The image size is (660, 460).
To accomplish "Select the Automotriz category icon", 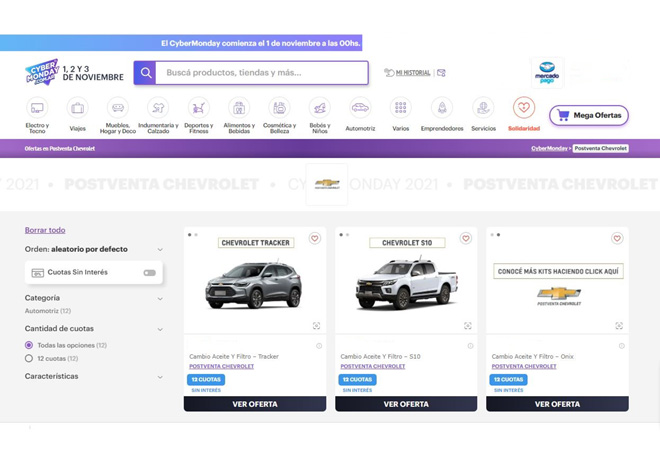I will pos(360,109).
